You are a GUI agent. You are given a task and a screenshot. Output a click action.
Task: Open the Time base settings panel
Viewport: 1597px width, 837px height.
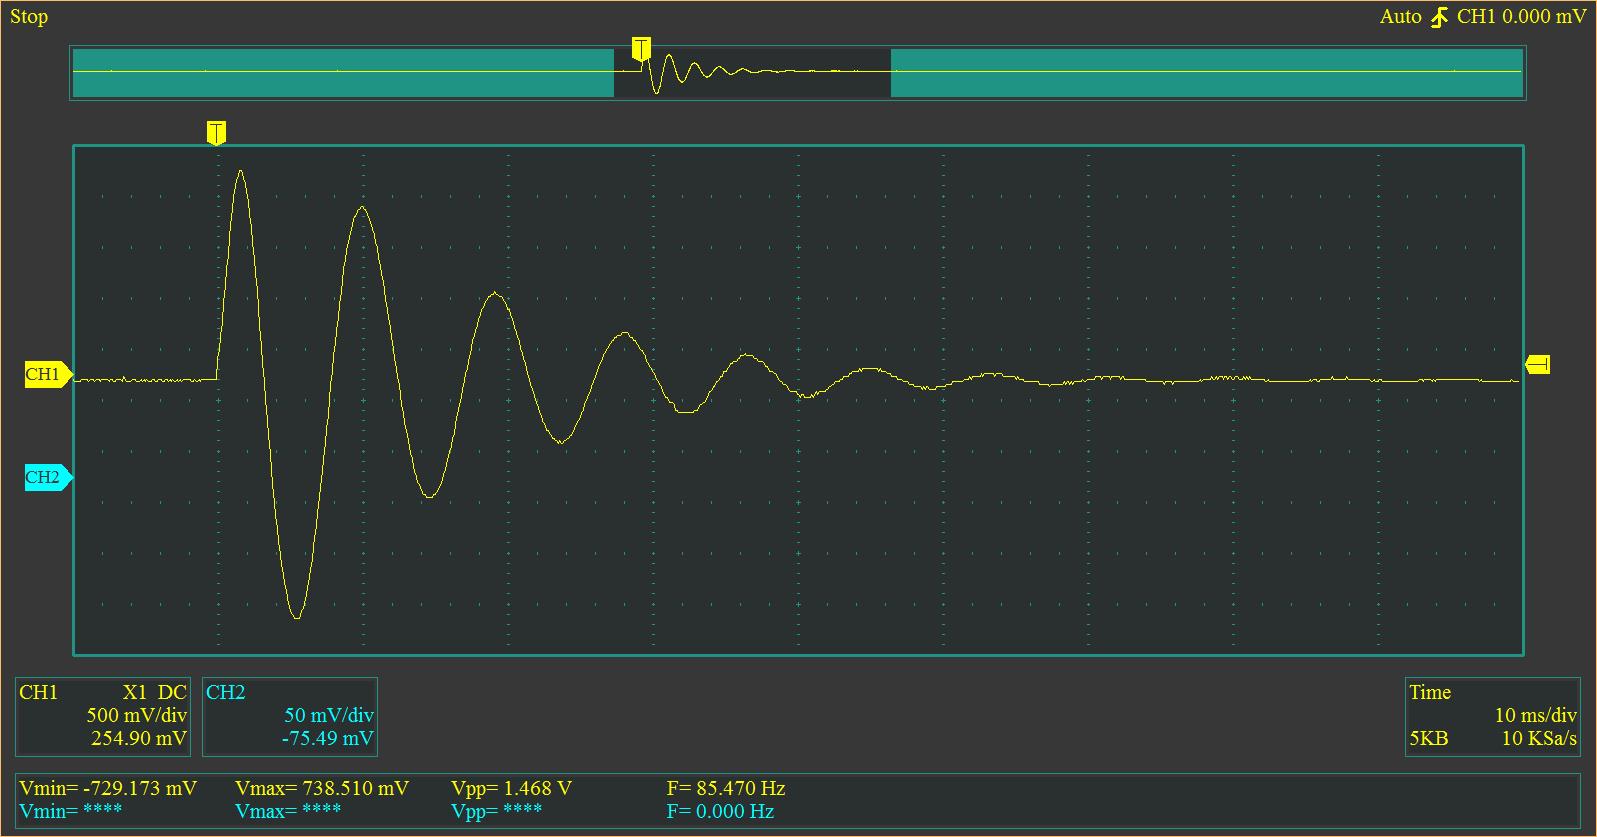coord(1492,716)
